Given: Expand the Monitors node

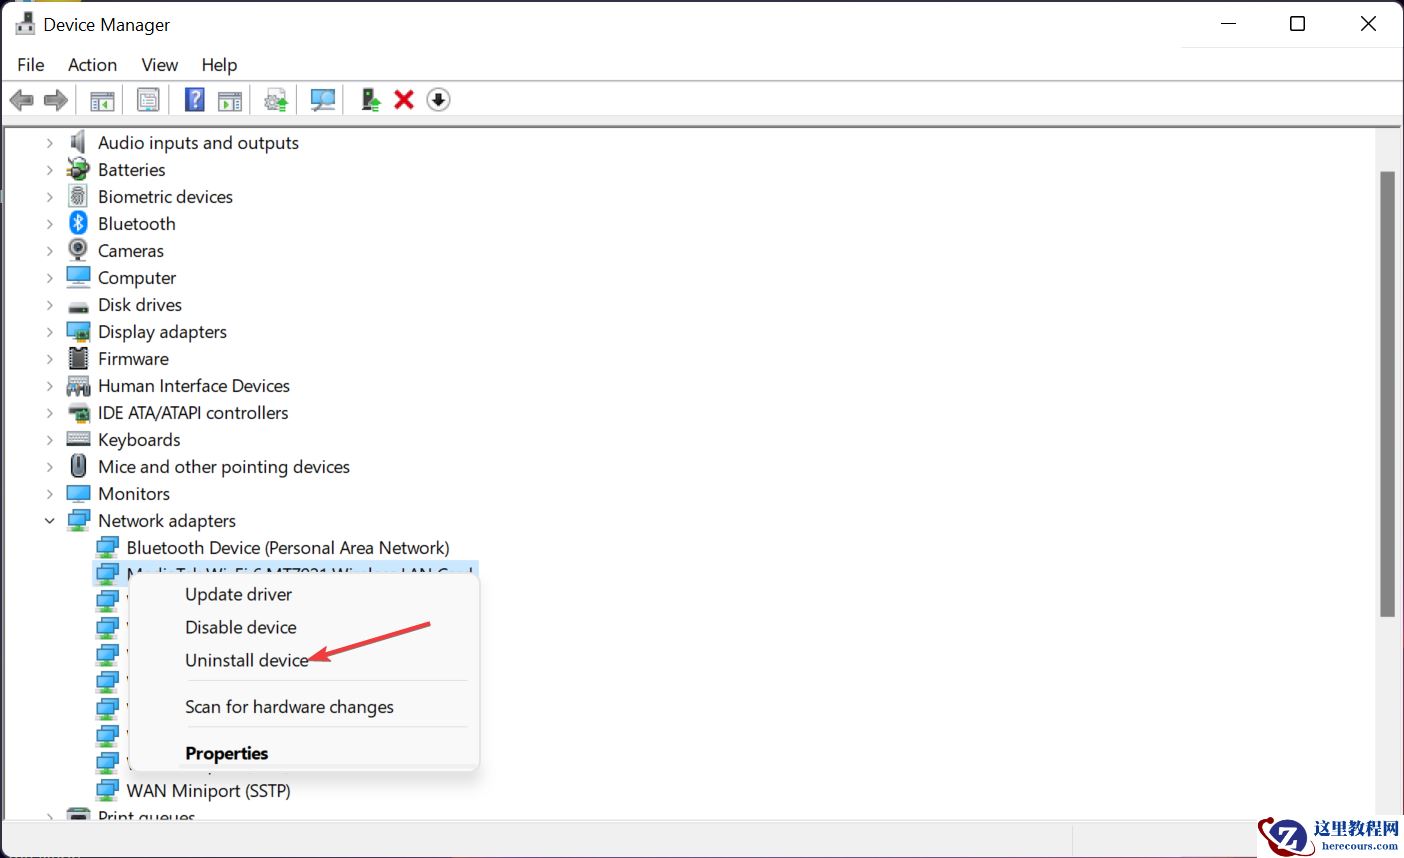Looking at the screenshot, I should (50, 494).
